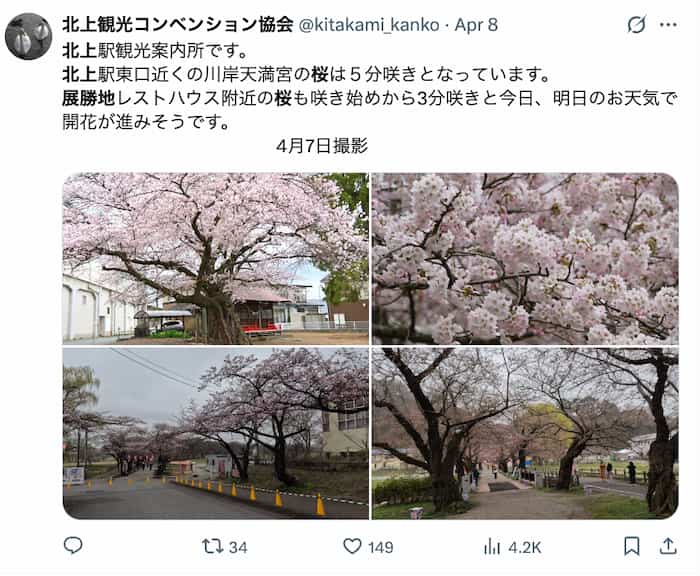Image resolution: width=700 pixels, height=576 pixels.
Task: Open the three-dot more options menu
Action: [668, 25]
